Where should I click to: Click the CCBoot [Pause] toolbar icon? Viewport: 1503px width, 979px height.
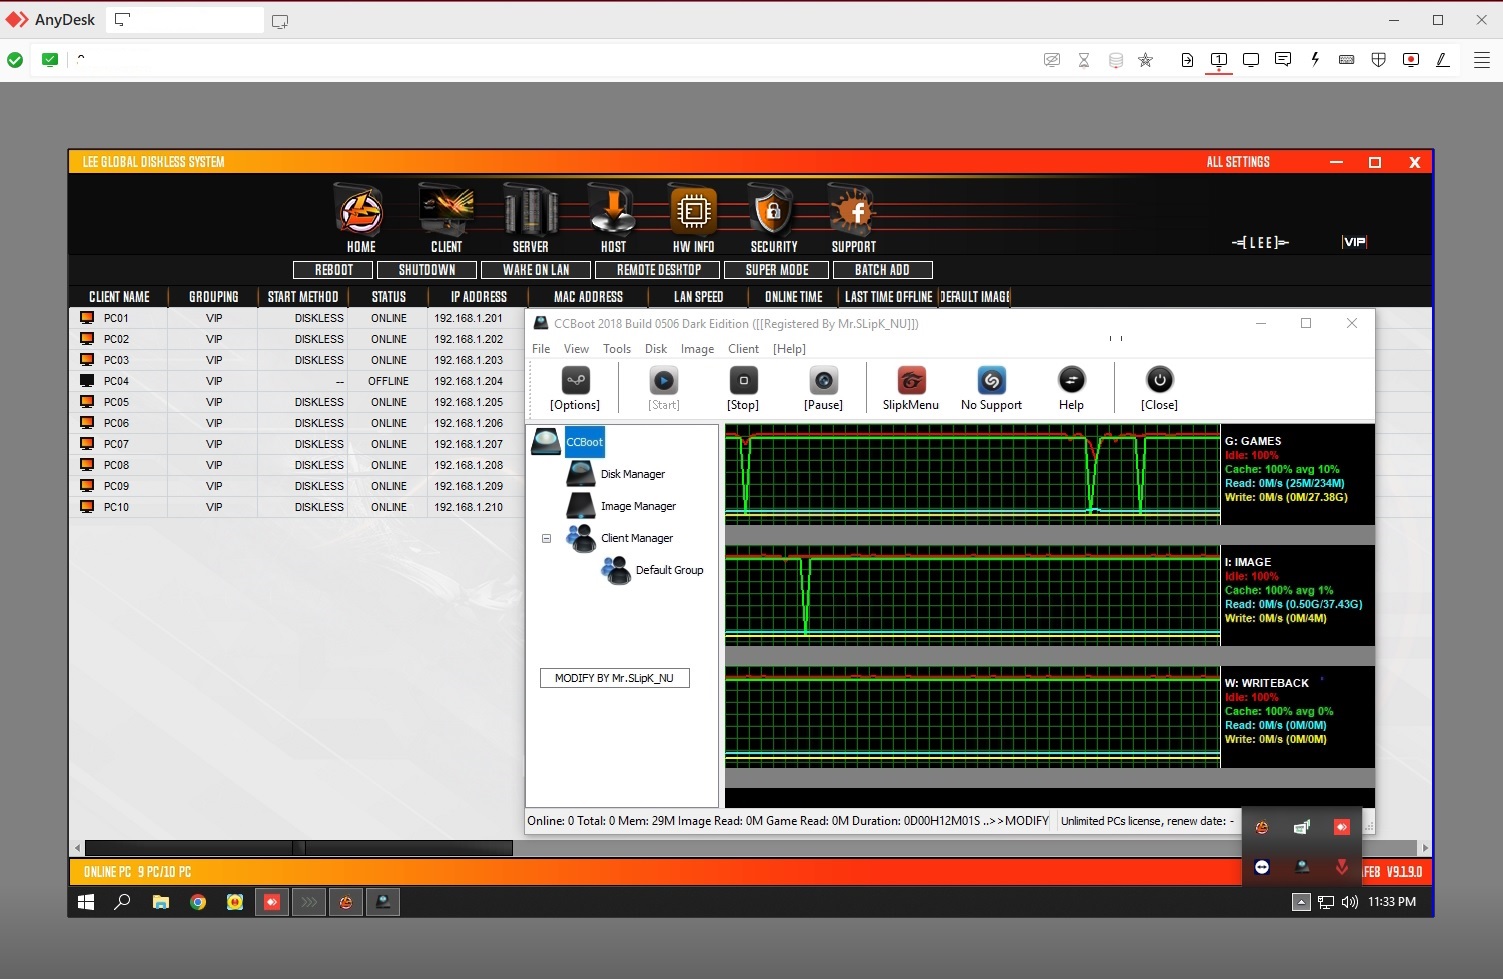point(823,380)
